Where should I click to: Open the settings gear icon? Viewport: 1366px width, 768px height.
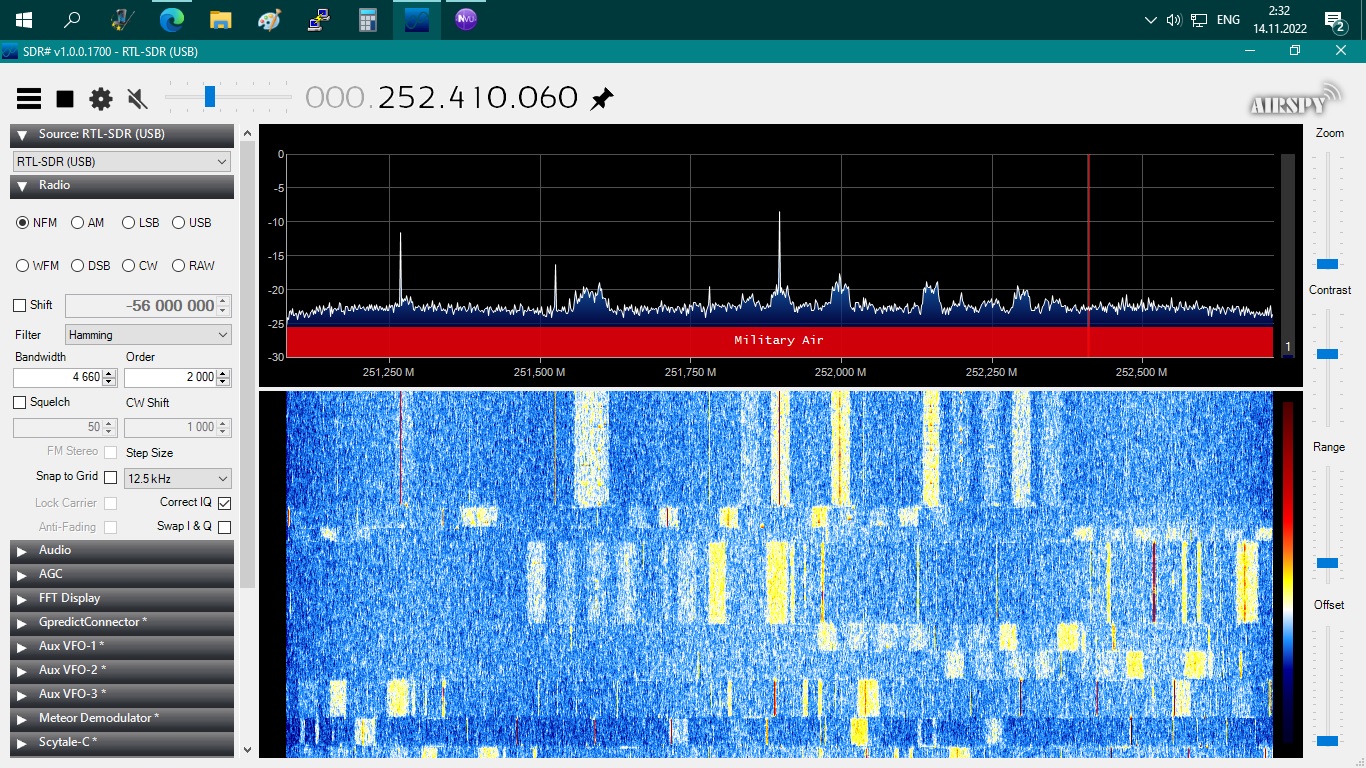tap(101, 98)
